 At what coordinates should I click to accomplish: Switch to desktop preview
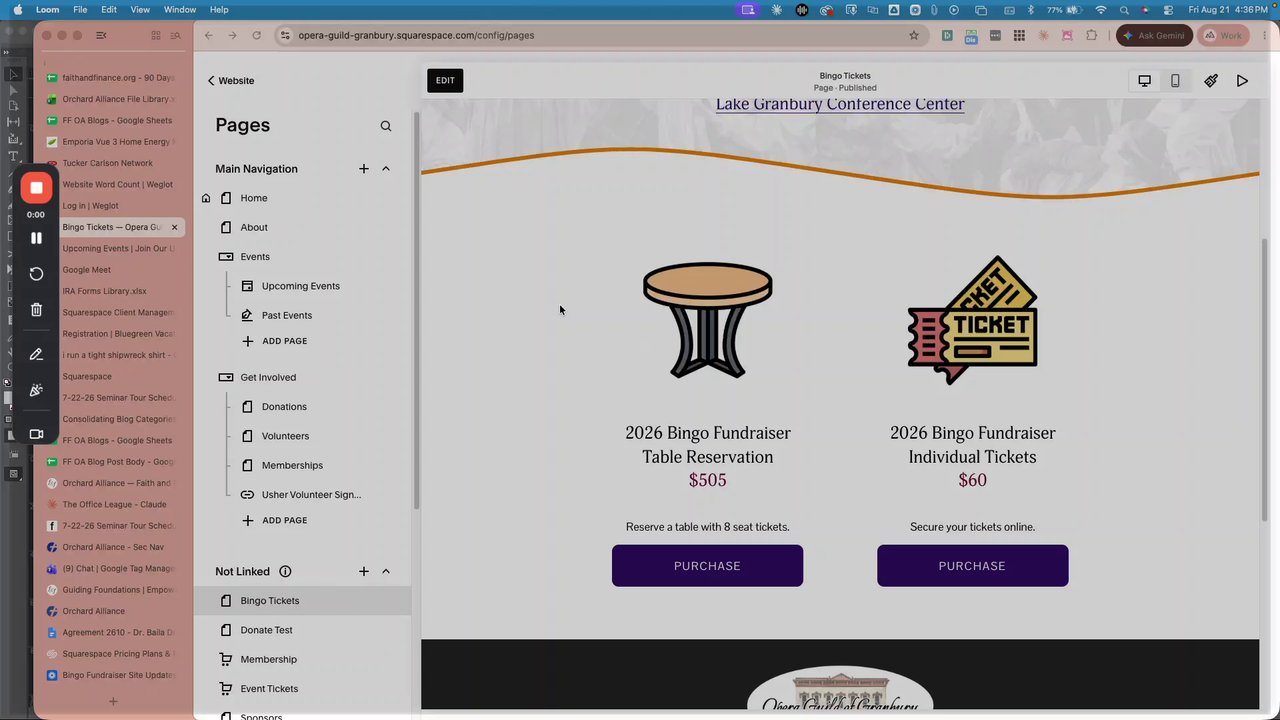tap(1145, 81)
